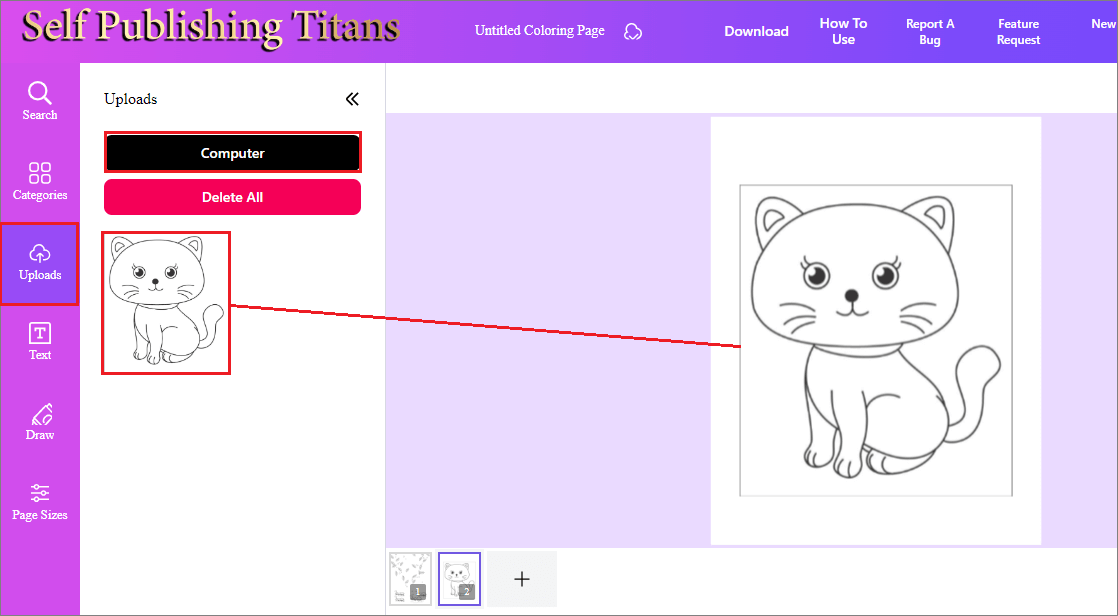The width and height of the screenshot is (1118, 616).
Task: Open the Search panel in sidebar
Action: click(x=40, y=98)
